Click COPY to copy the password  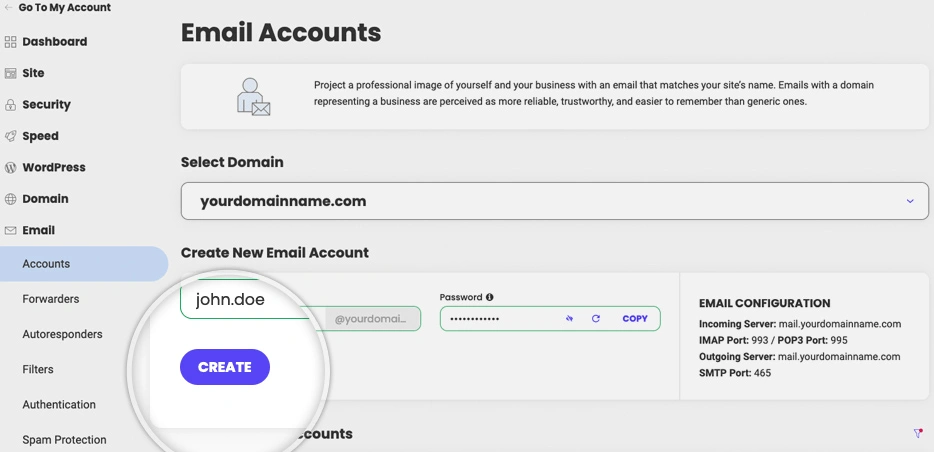click(635, 319)
